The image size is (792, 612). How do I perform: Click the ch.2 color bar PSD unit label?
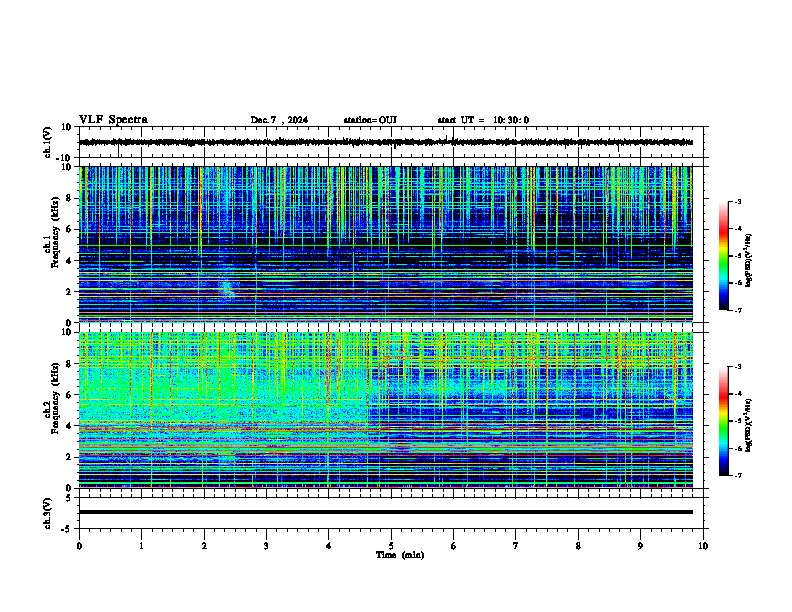(749, 426)
